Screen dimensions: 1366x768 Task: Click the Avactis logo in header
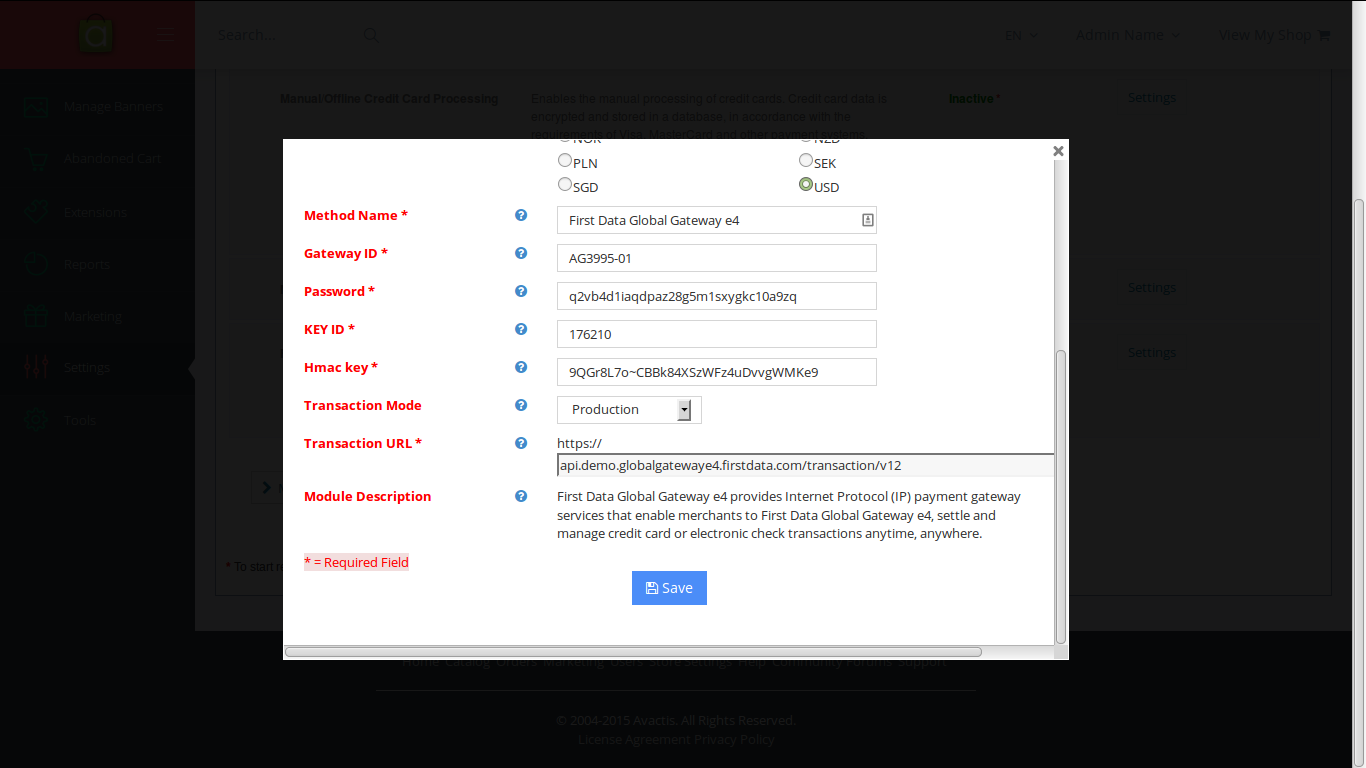[x=97, y=35]
